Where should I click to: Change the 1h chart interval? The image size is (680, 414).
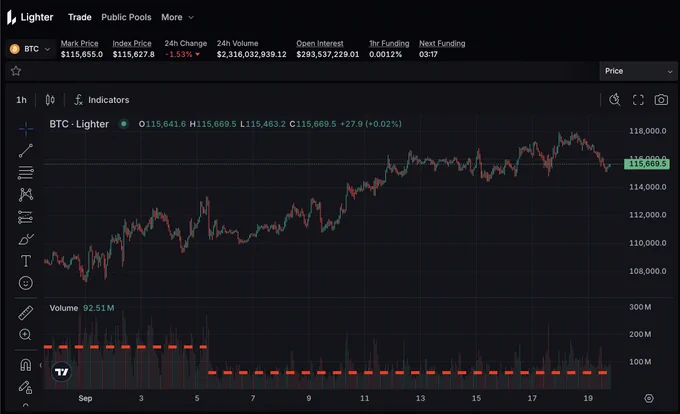21,100
